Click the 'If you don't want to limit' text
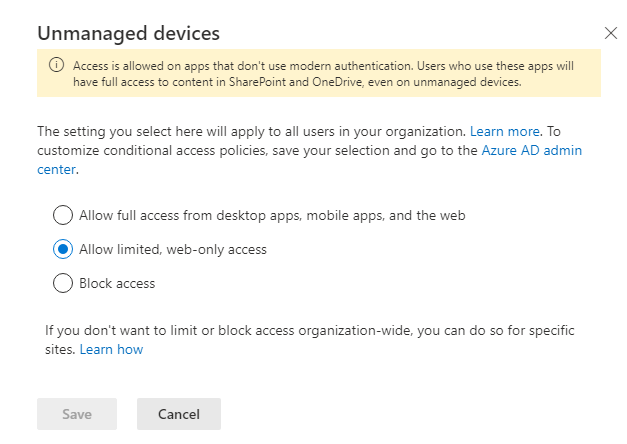The height and width of the screenshot is (444, 627). coord(310,340)
